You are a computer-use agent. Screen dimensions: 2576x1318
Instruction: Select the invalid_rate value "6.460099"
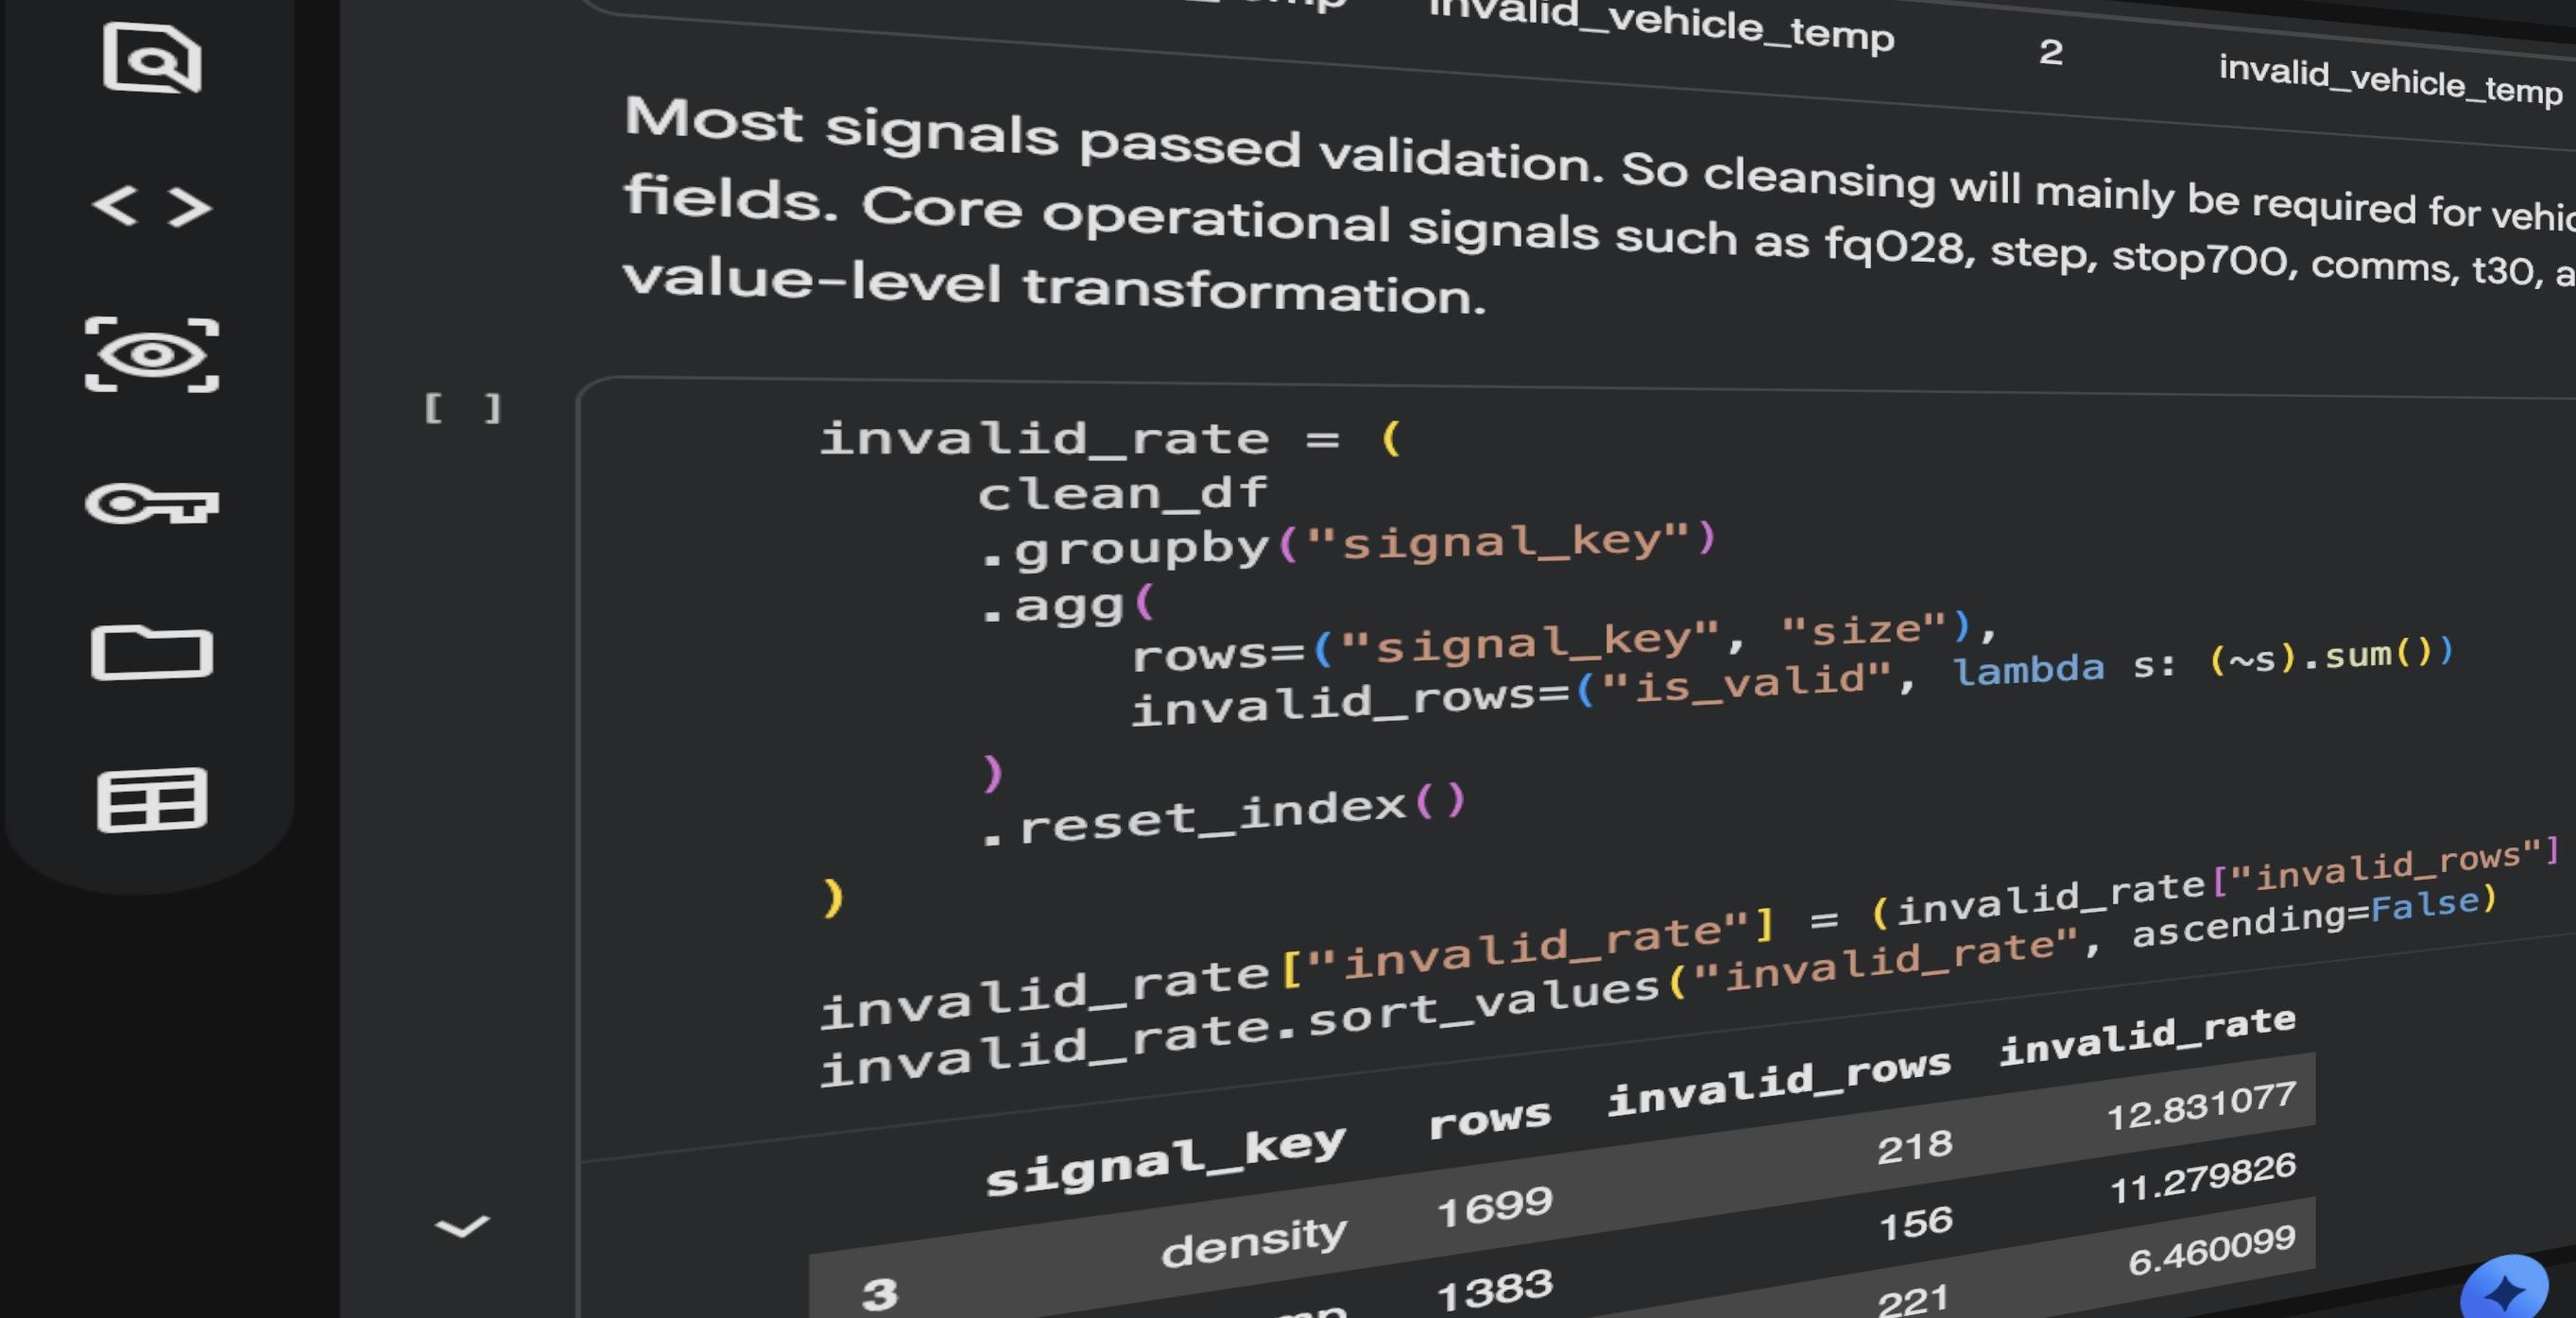click(x=2211, y=1251)
